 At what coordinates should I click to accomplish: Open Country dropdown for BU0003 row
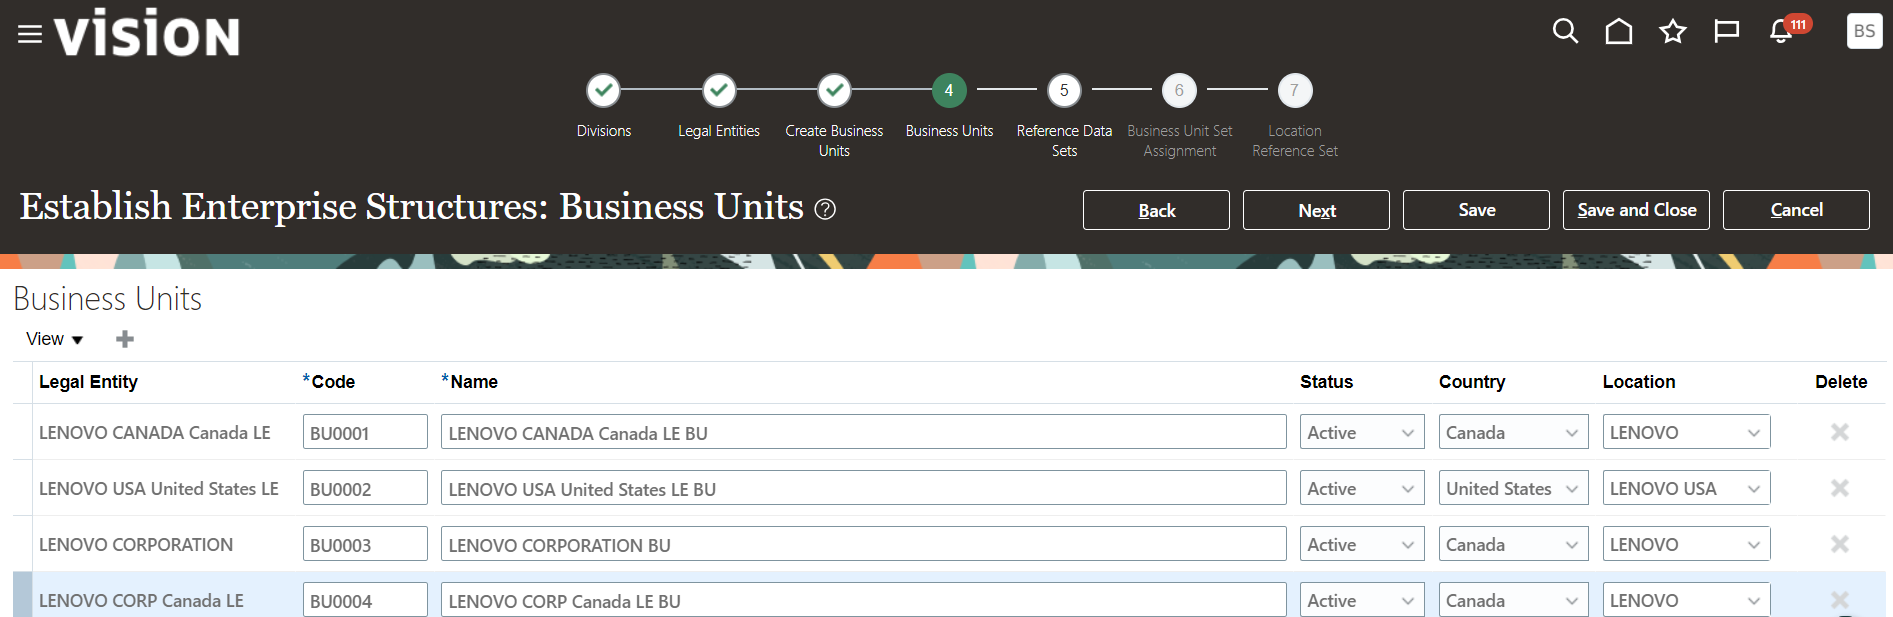click(1514, 544)
